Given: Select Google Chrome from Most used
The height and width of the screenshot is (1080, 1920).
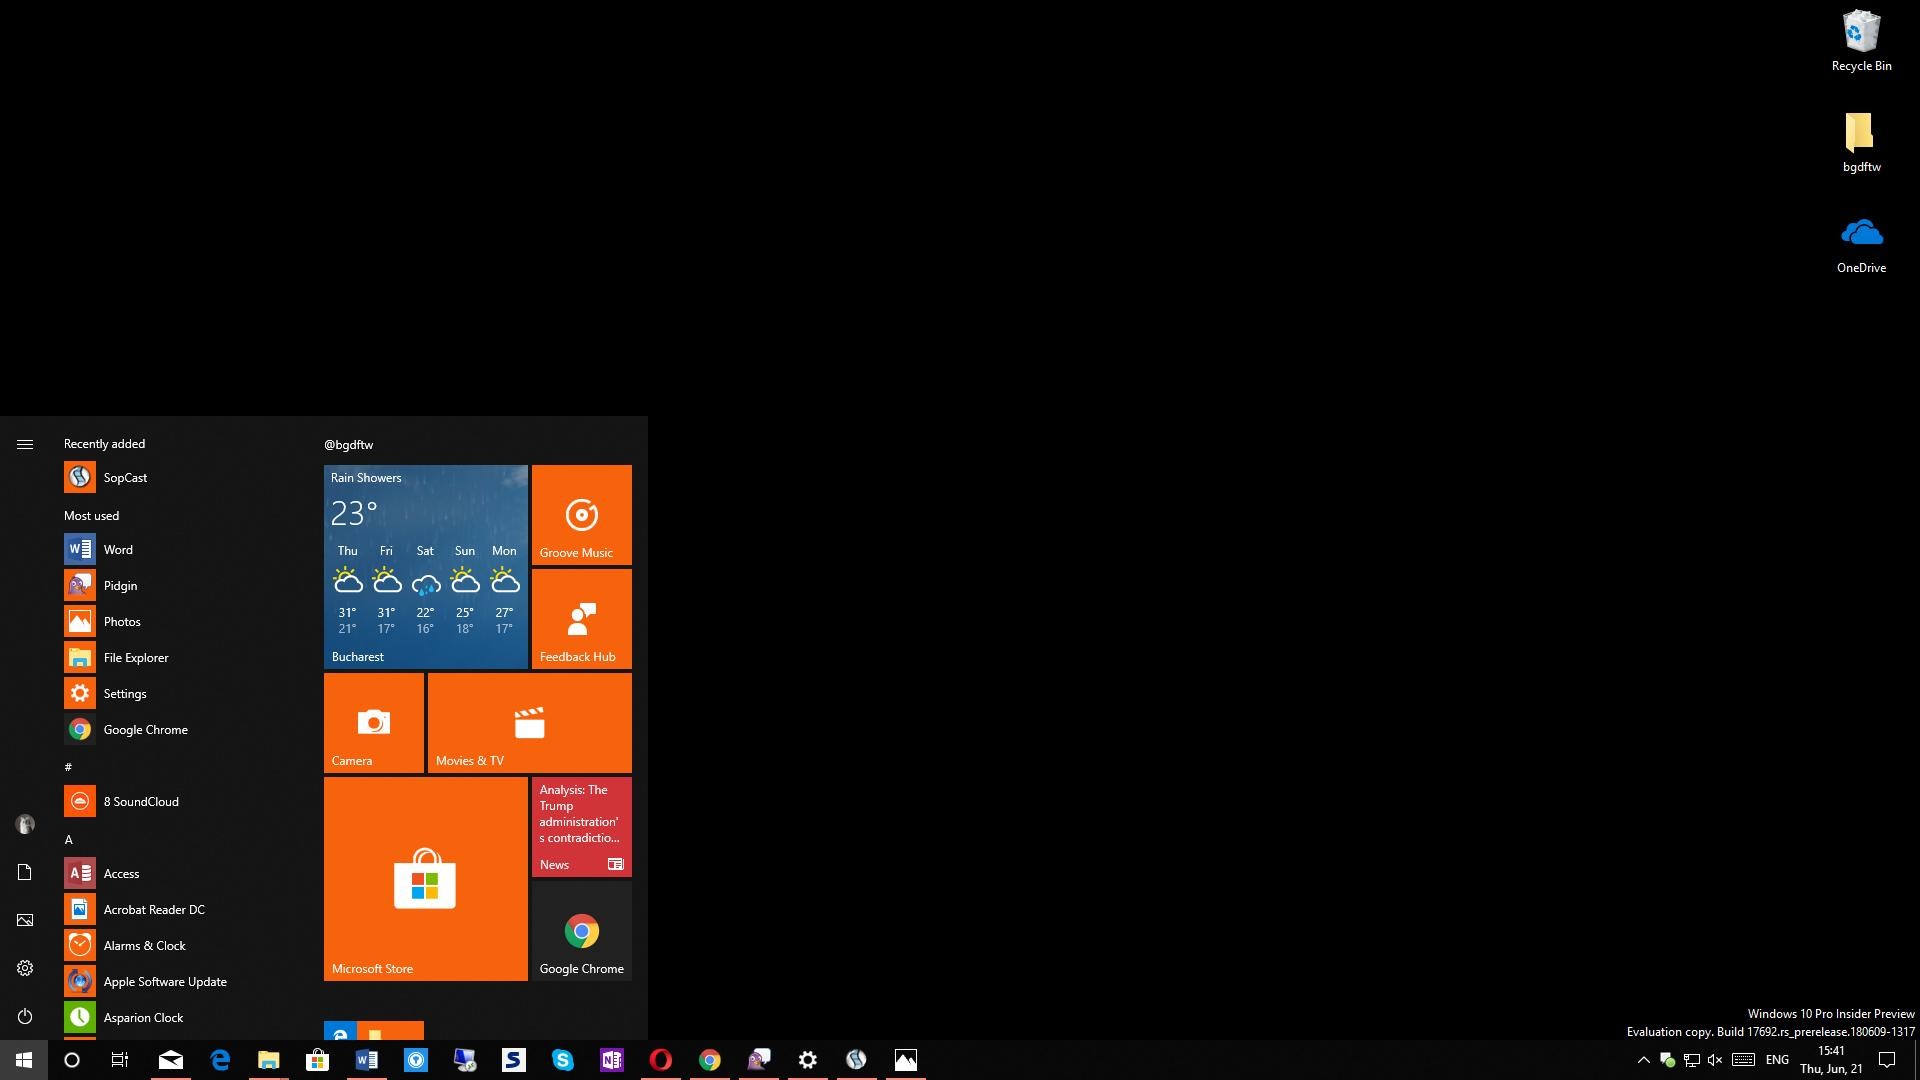Looking at the screenshot, I should (145, 729).
